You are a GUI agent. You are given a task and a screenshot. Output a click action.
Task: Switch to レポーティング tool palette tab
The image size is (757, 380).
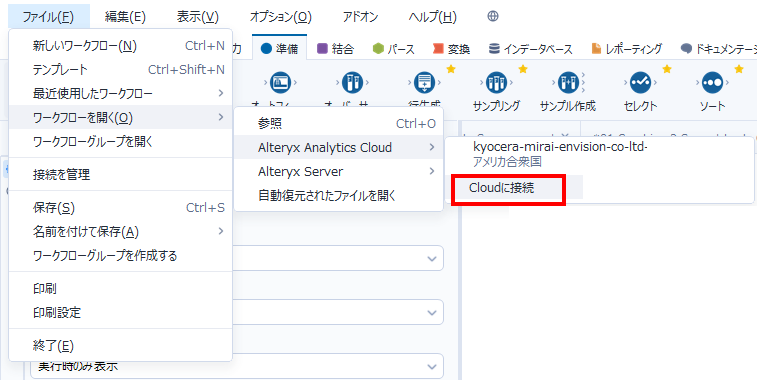tap(627, 48)
